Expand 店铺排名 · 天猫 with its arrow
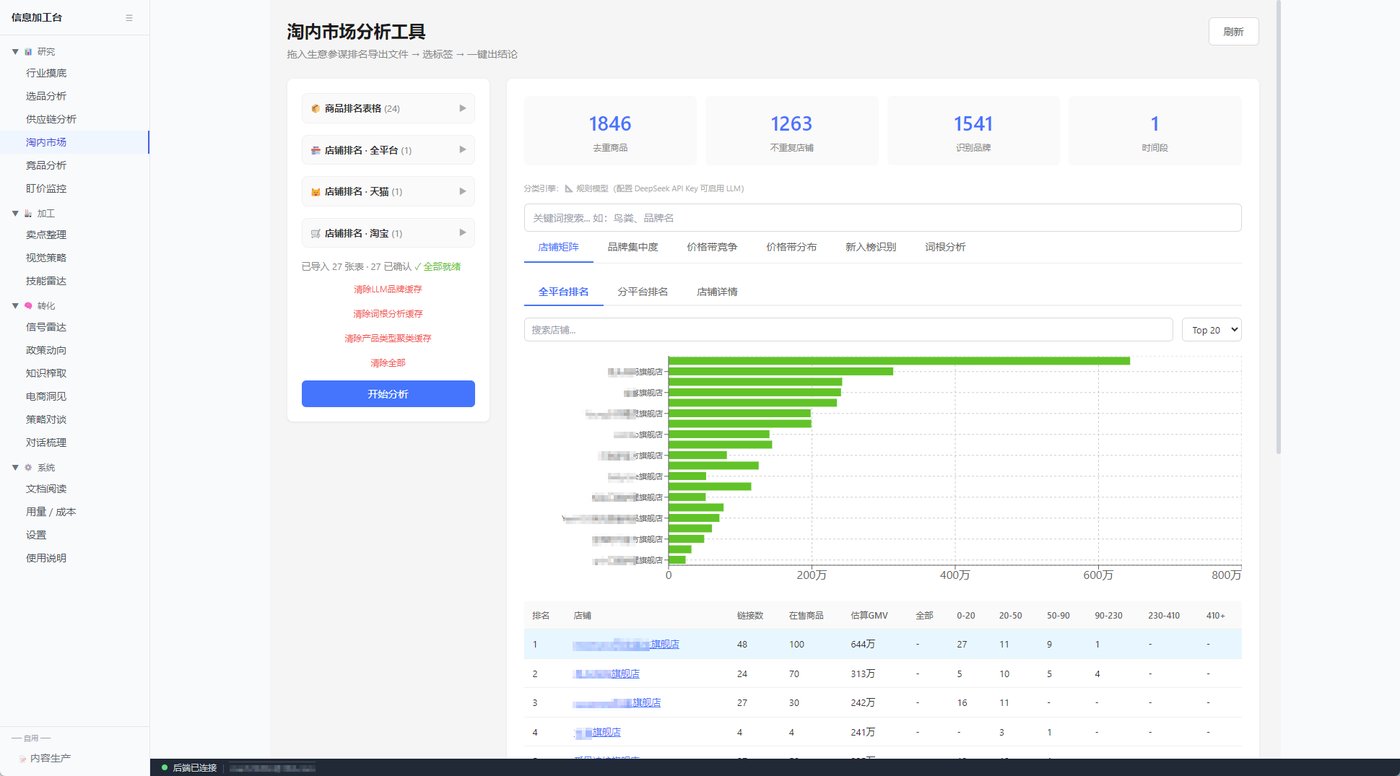 tap(462, 191)
